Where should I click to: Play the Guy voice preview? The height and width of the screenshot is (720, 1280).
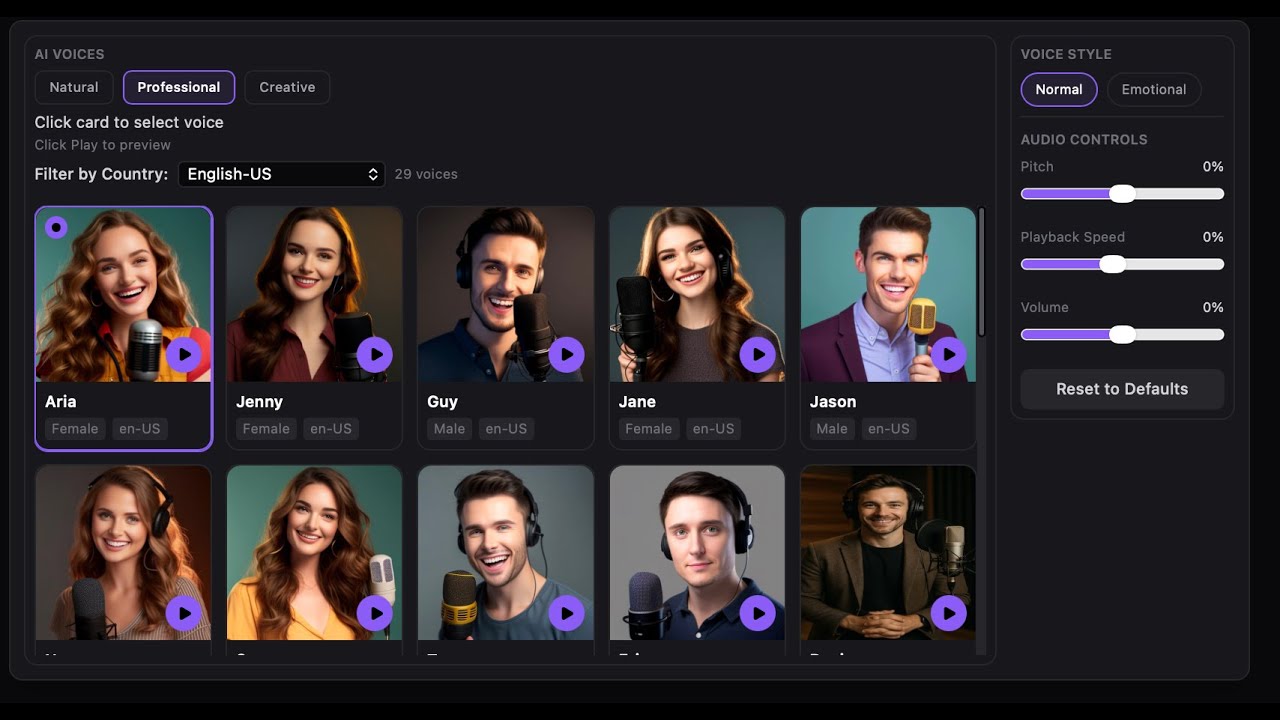[x=567, y=354]
